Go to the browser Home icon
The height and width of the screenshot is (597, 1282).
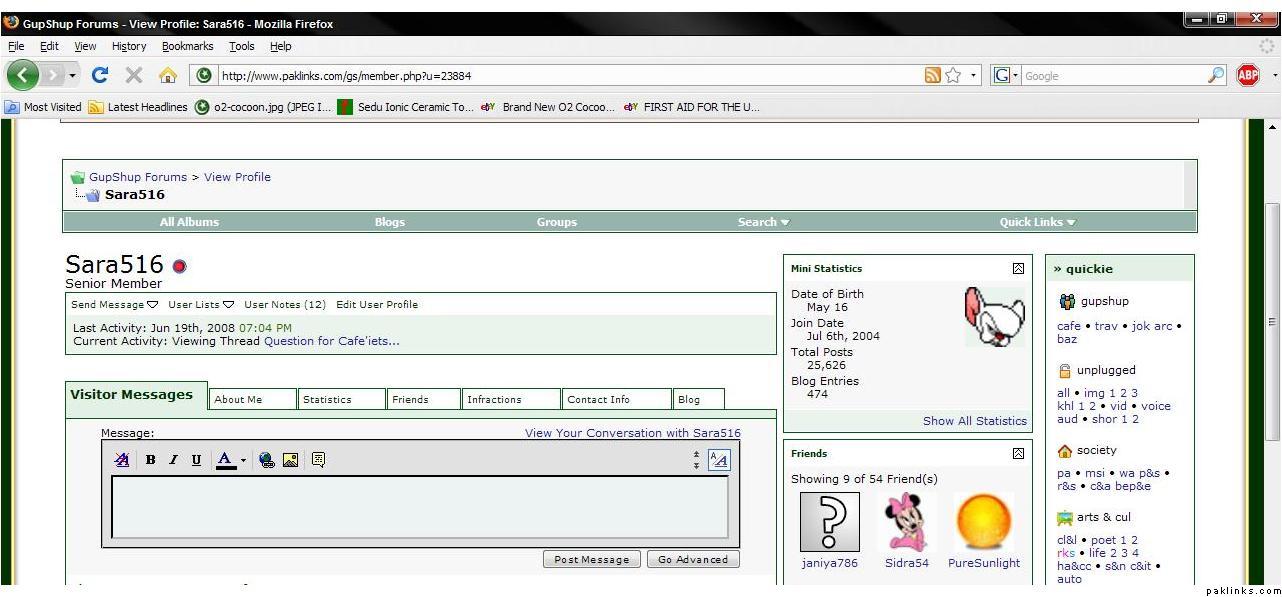[x=167, y=75]
